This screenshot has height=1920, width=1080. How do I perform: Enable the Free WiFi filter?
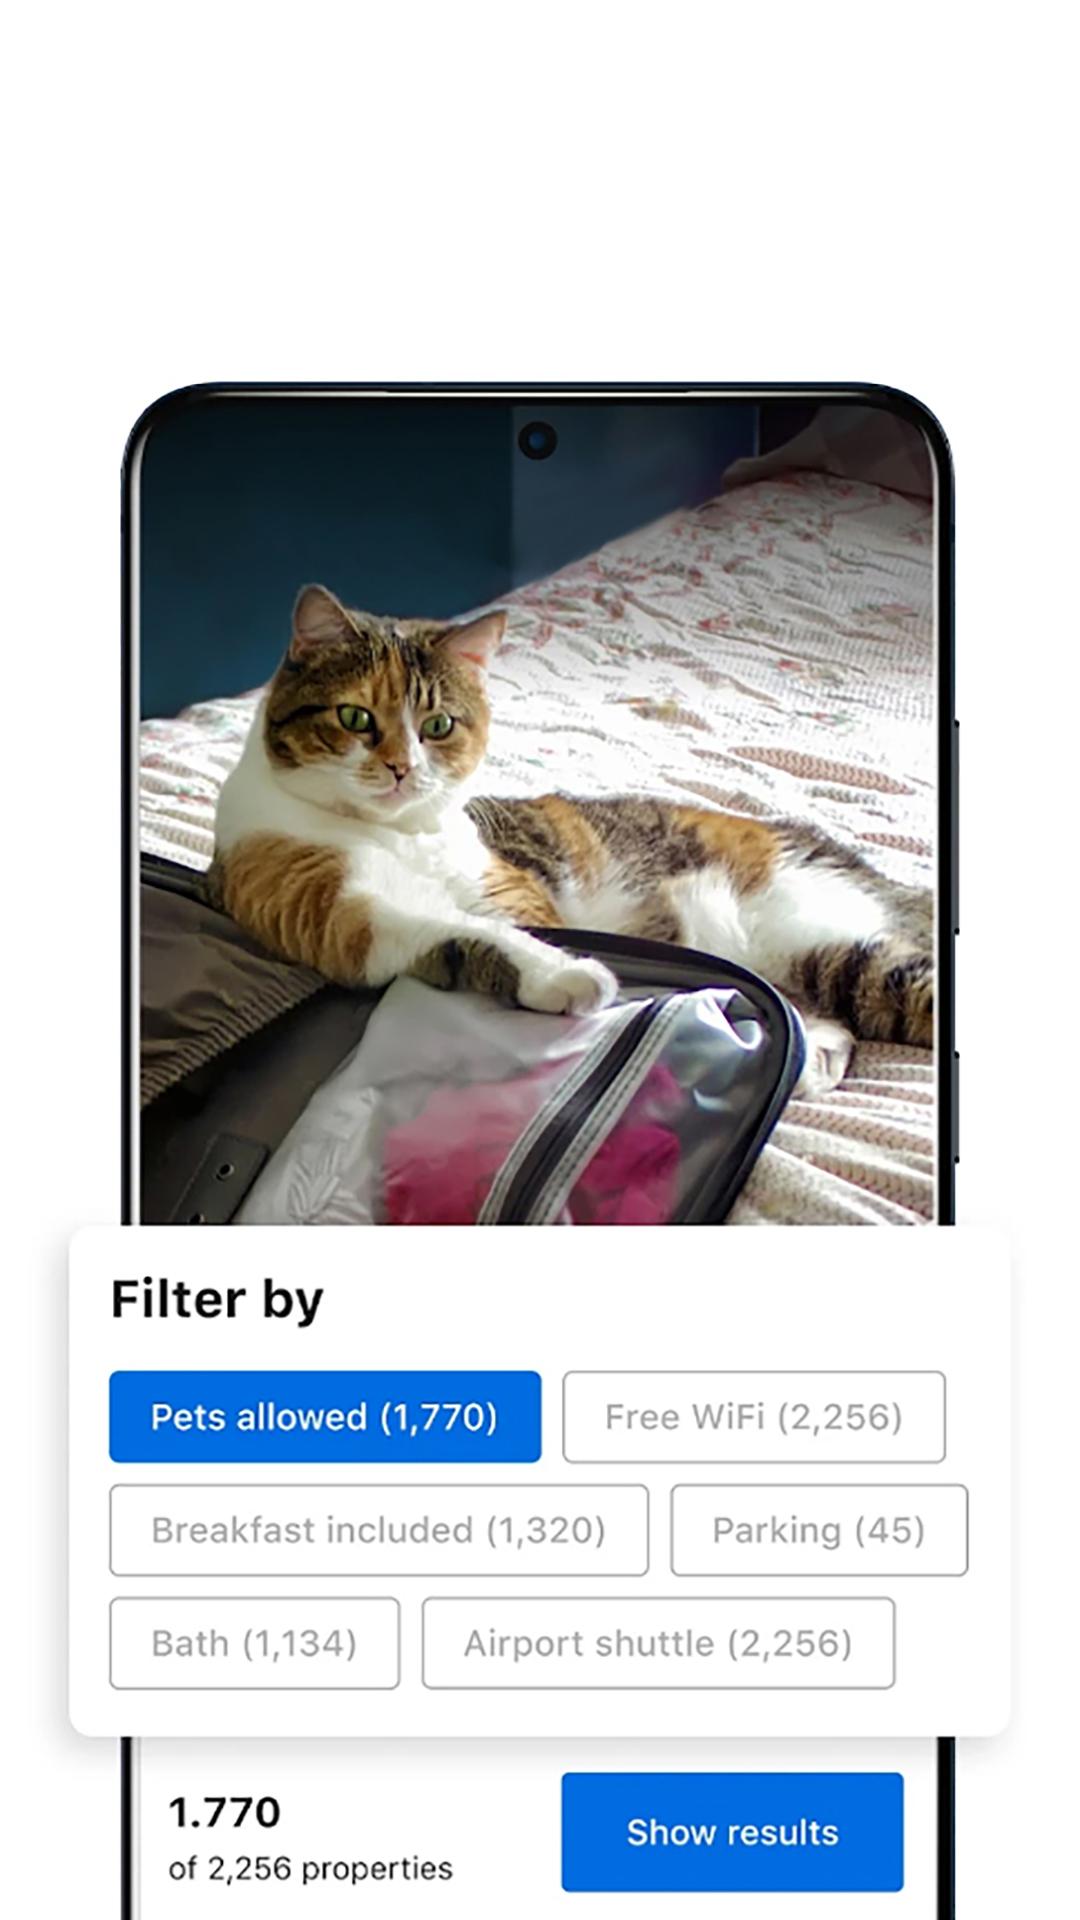click(754, 1416)
